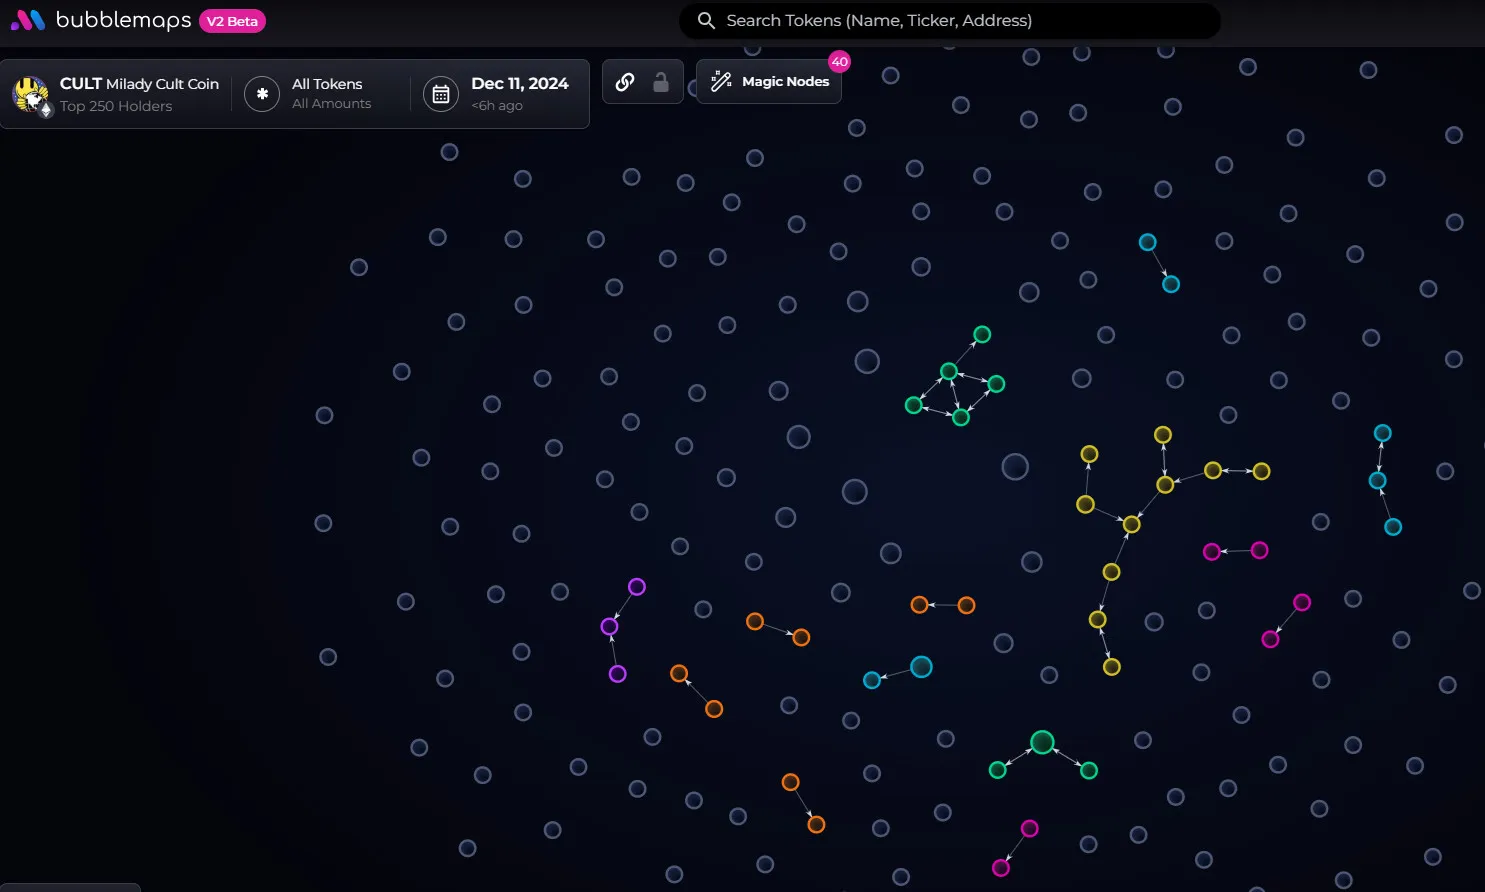Select the top purple bubble in purple chain
This screenshot has height=892, width=1485.
pos(637,587)
